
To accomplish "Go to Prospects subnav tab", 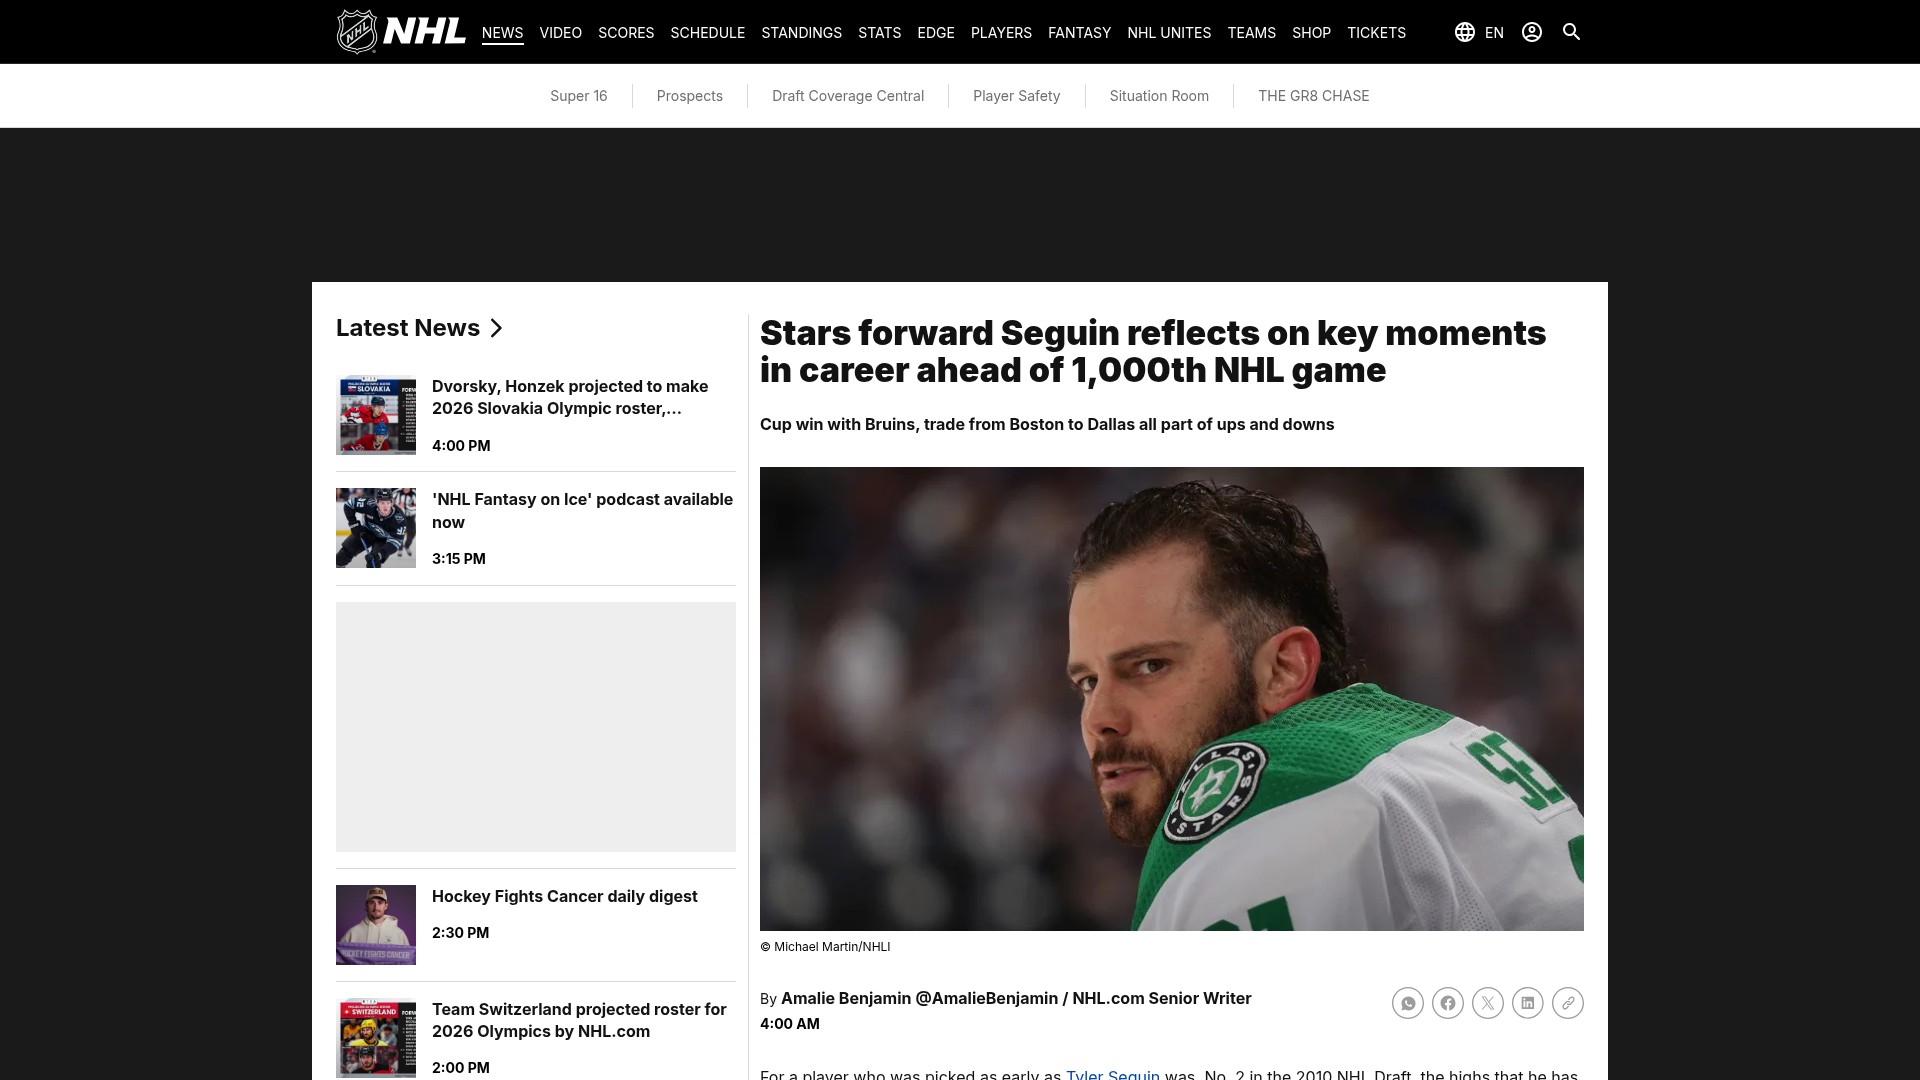I will click(x=690, y=96).
